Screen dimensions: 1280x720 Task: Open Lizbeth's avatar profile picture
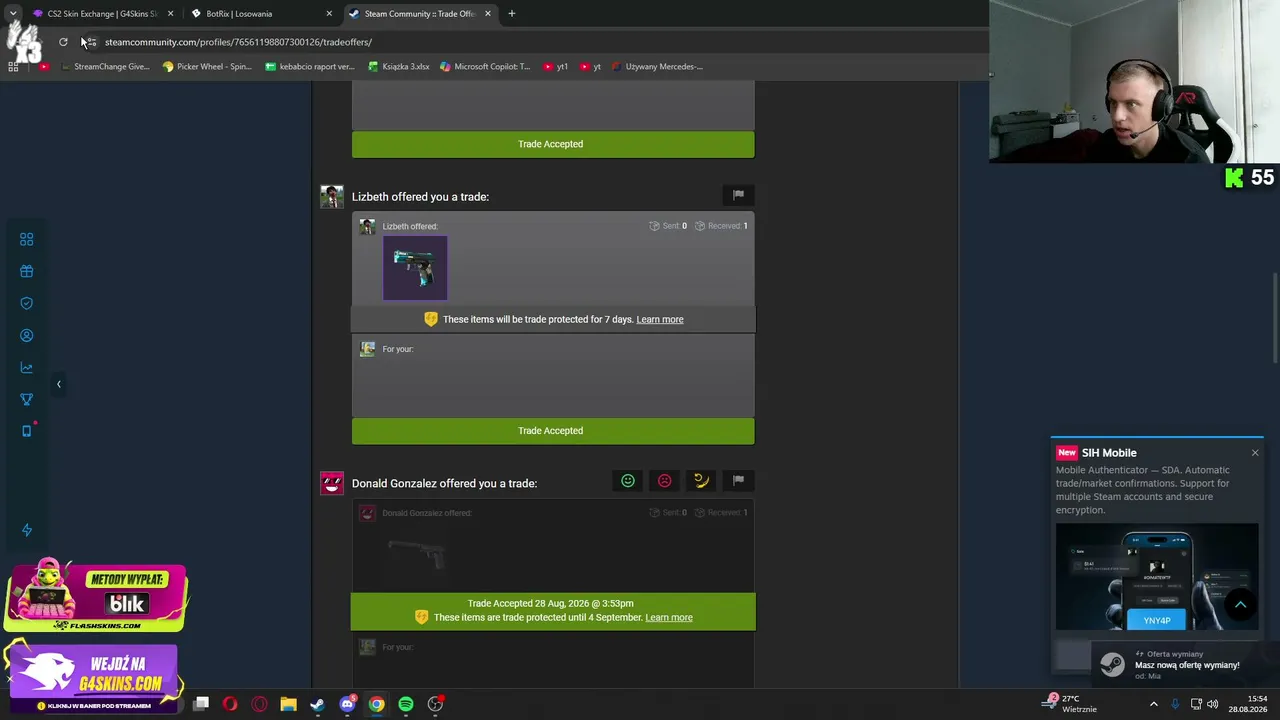tap(332, 196)
